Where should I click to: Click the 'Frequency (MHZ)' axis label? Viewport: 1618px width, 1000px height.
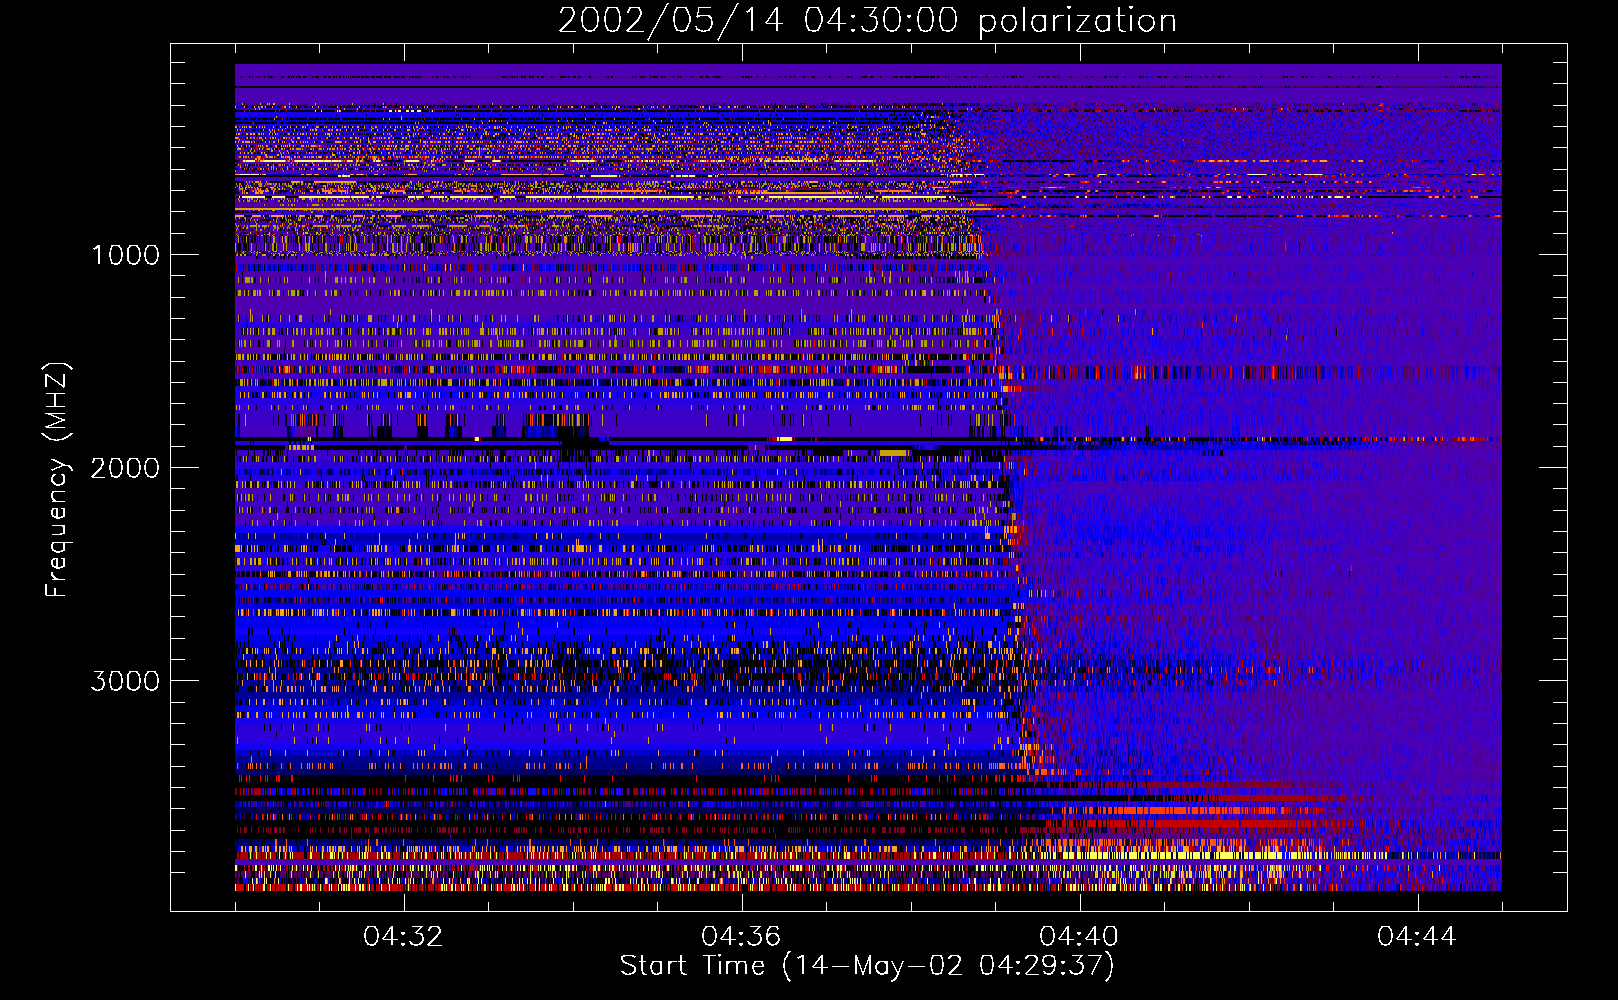point(57,480)
